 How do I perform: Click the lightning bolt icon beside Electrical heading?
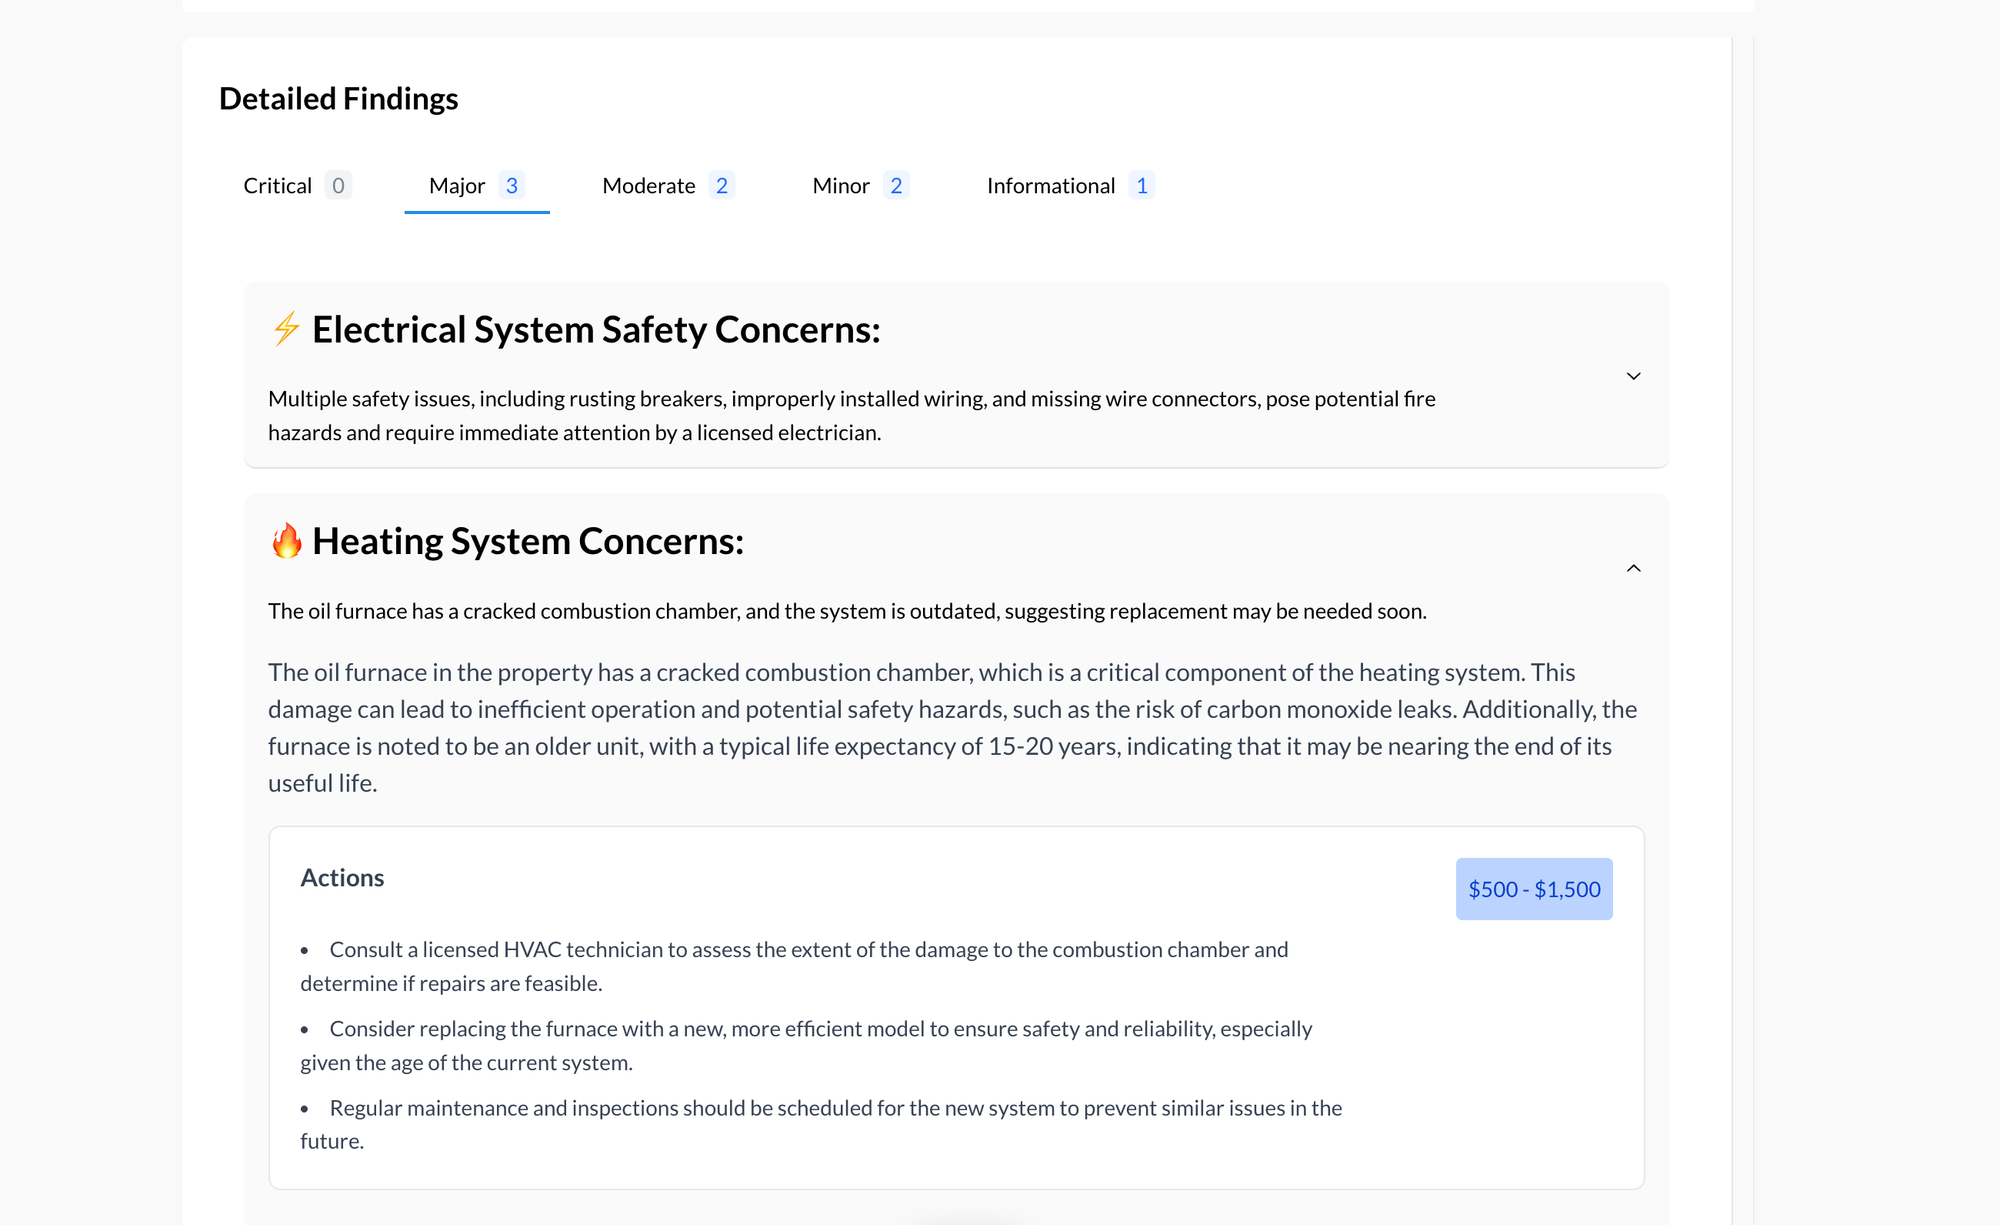[x=286, y=329]
